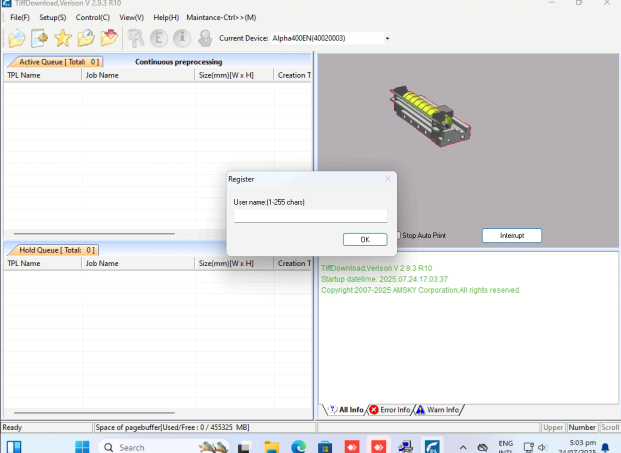
Task: Click the folder with red arrow icon
Action: click(x=109, y=38)
